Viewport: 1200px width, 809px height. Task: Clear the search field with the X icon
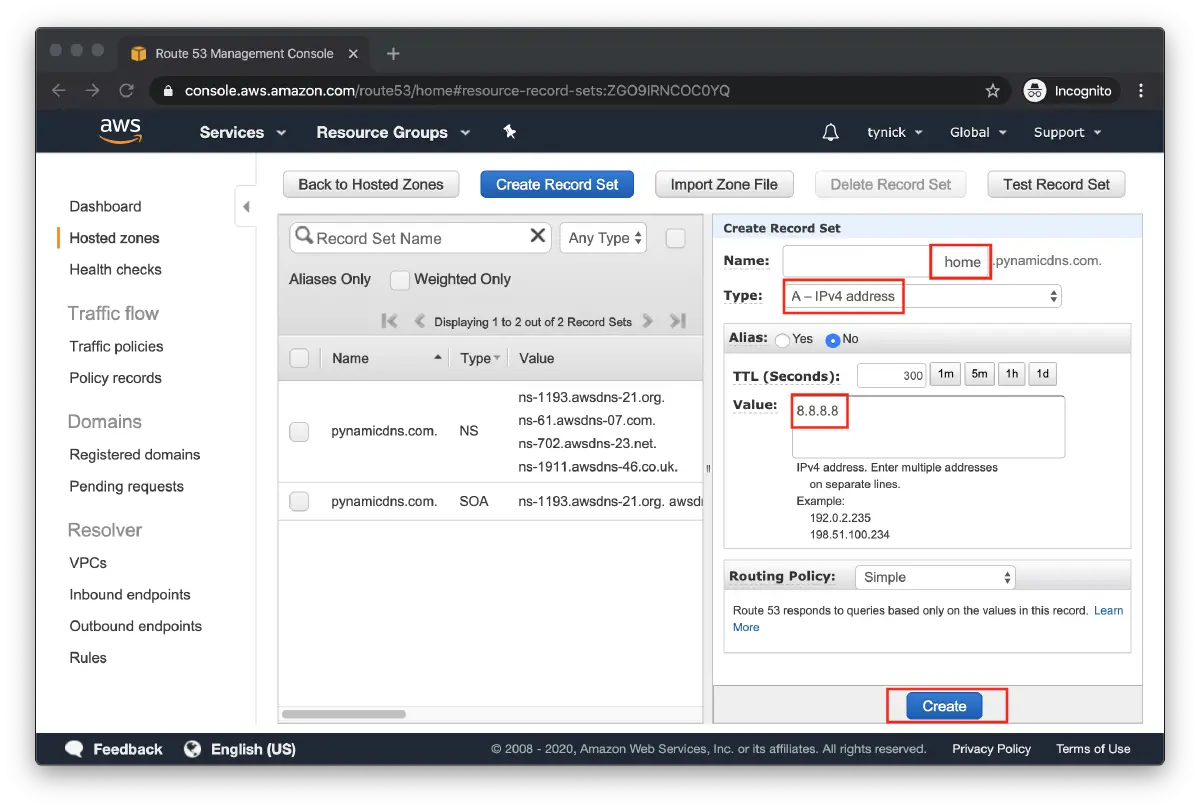point(537,237)
